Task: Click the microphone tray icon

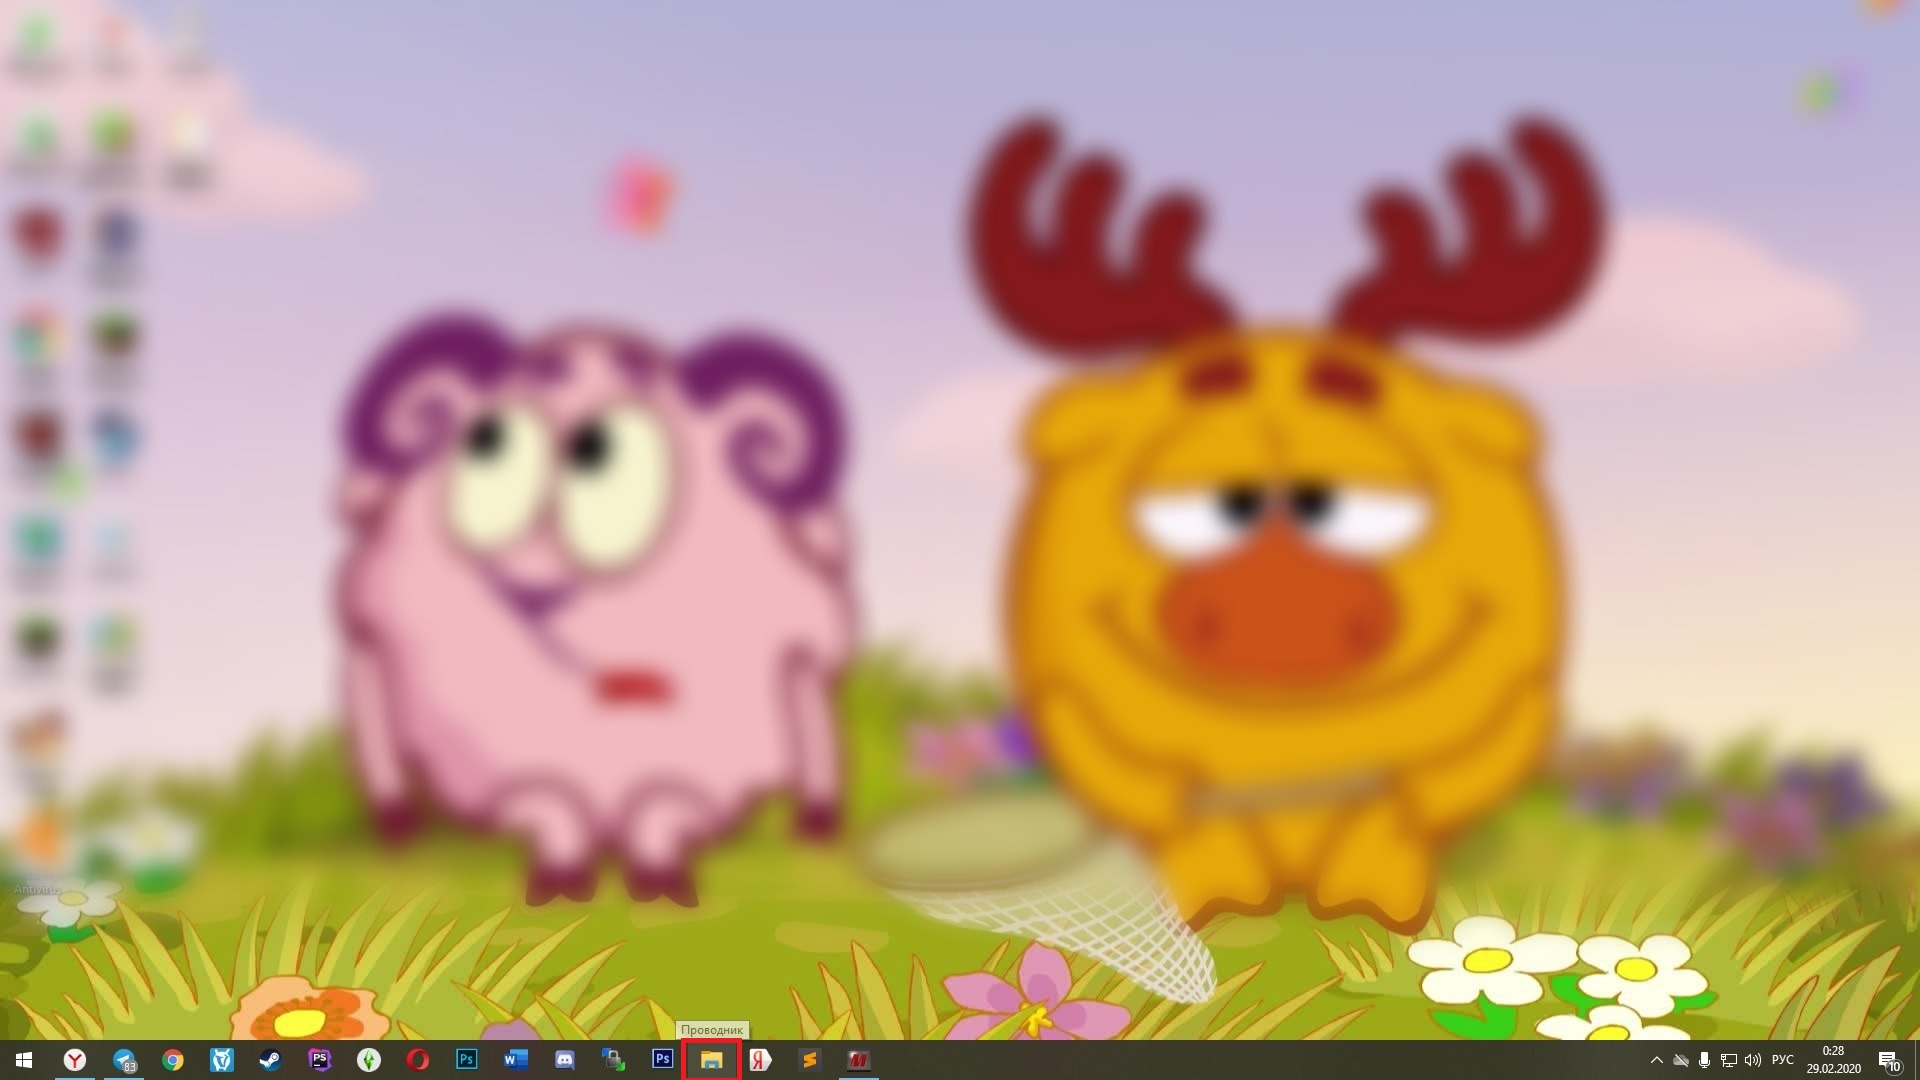Action: (1704, 1060)
